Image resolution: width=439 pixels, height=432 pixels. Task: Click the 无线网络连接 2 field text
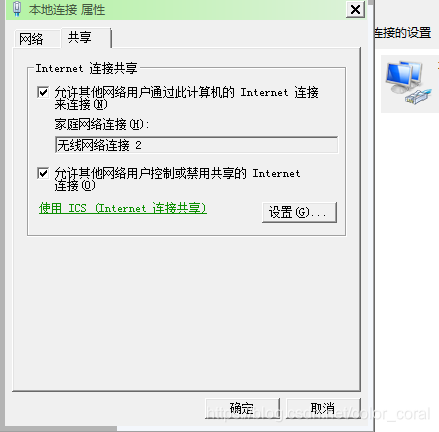(x=99, y=145)
